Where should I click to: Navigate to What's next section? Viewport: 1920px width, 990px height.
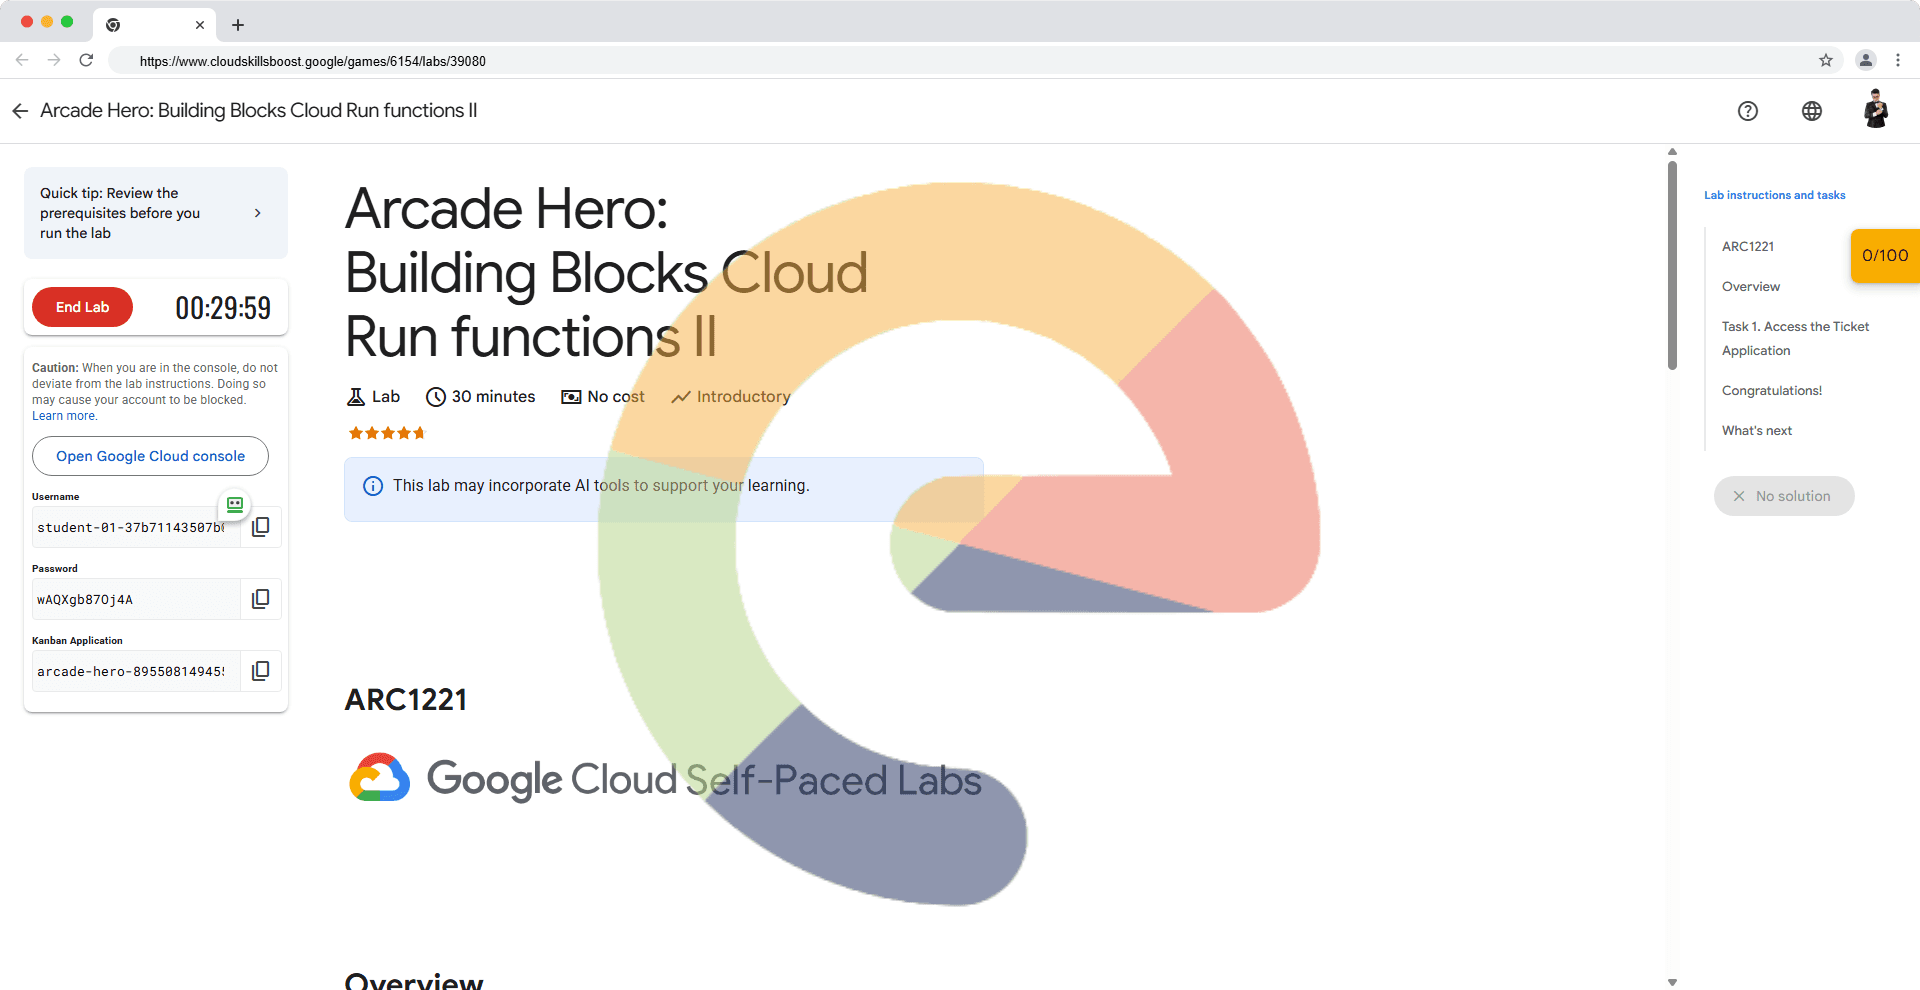click(x=1756, y=431)
